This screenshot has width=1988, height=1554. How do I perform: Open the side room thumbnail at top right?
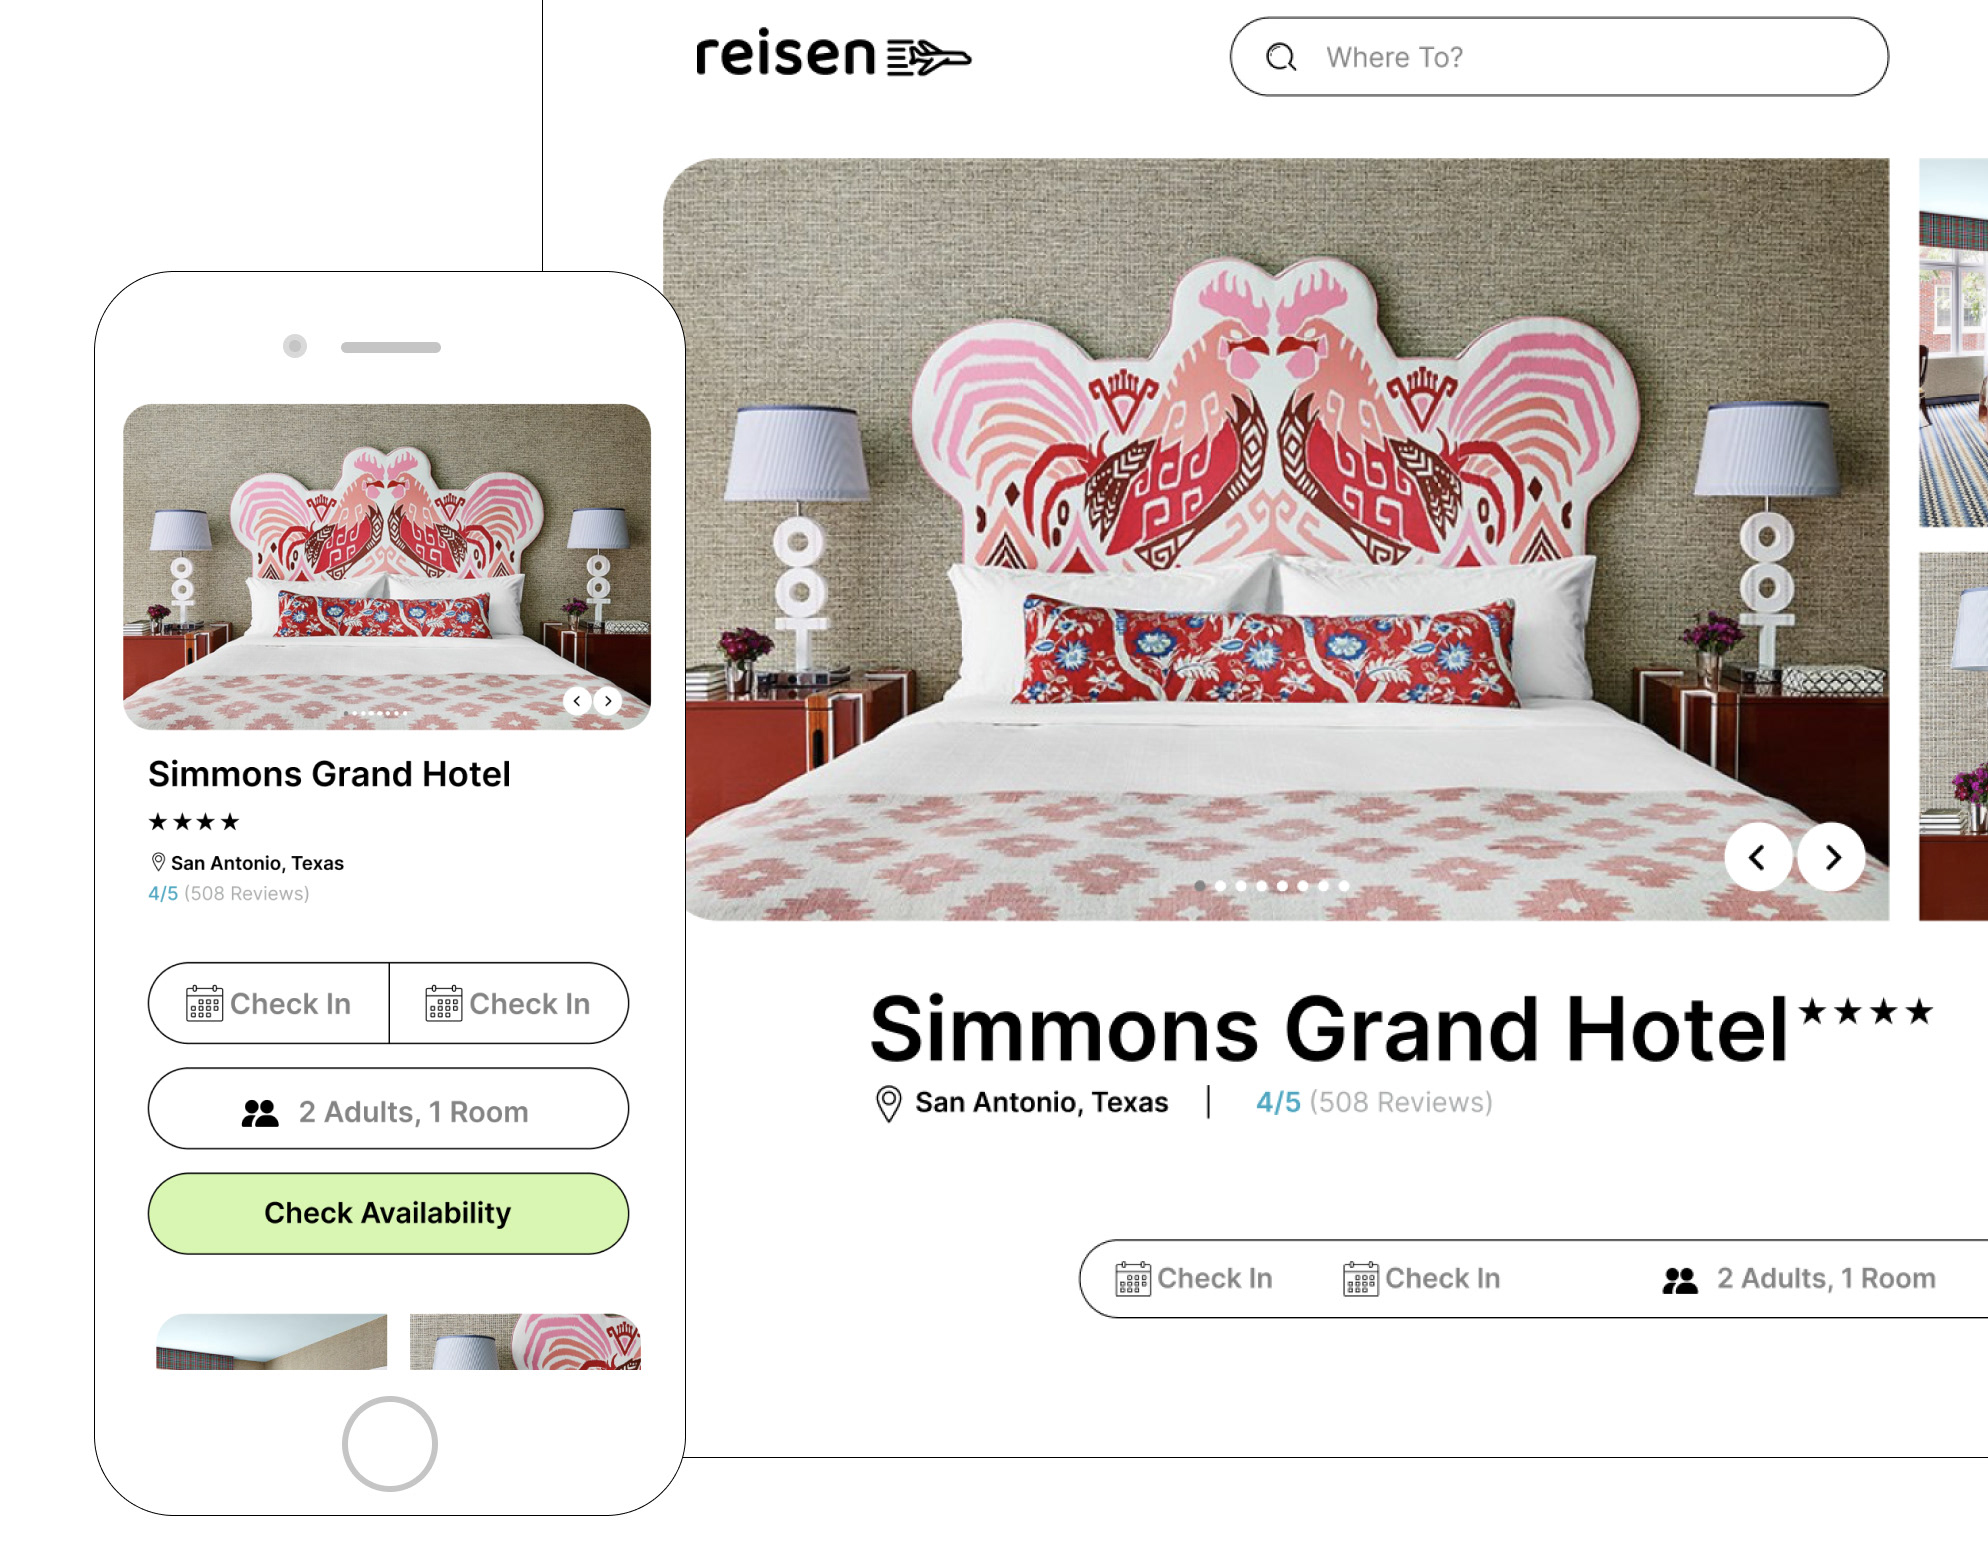pyautogui.click(x=1953, y=342)
